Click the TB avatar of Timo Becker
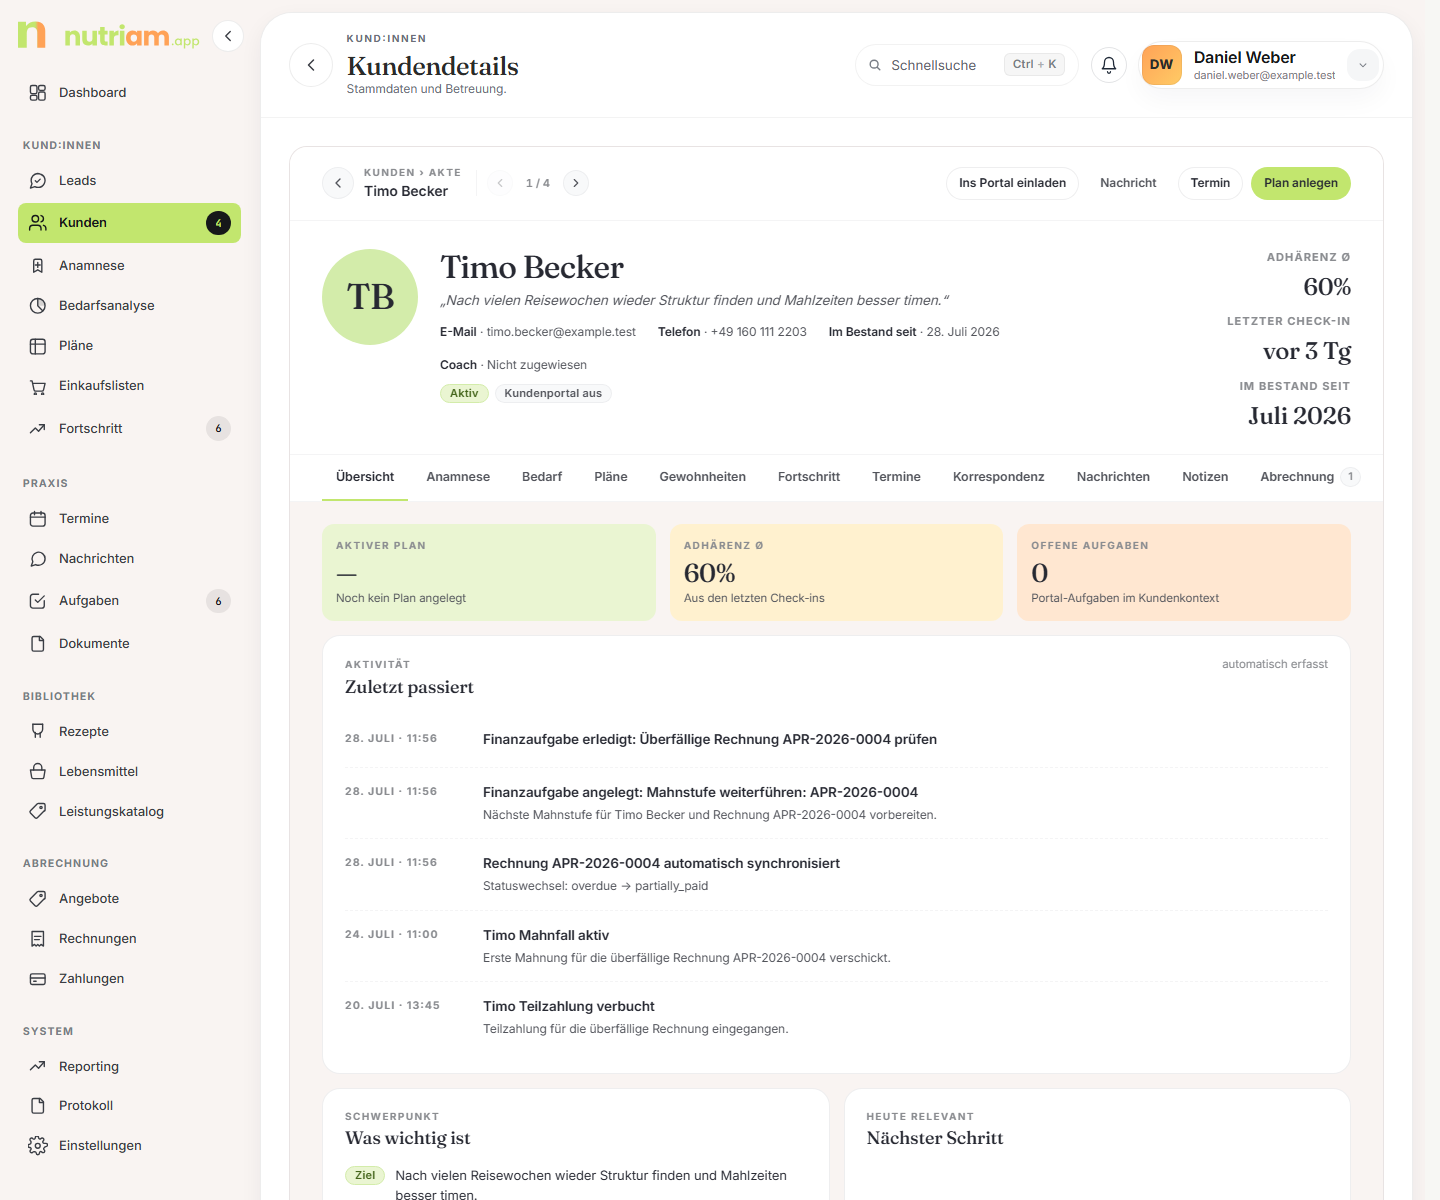 point(370,297)
